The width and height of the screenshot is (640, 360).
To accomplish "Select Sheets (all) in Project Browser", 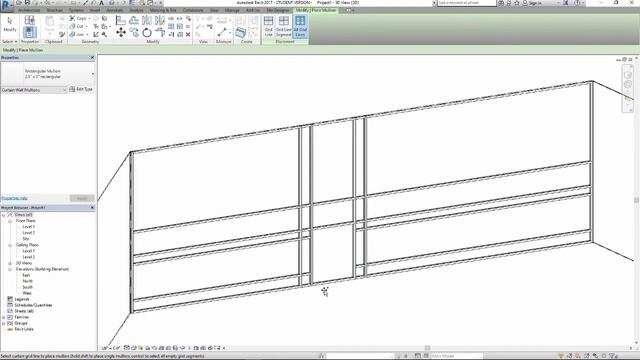I will tap(24, 311).
